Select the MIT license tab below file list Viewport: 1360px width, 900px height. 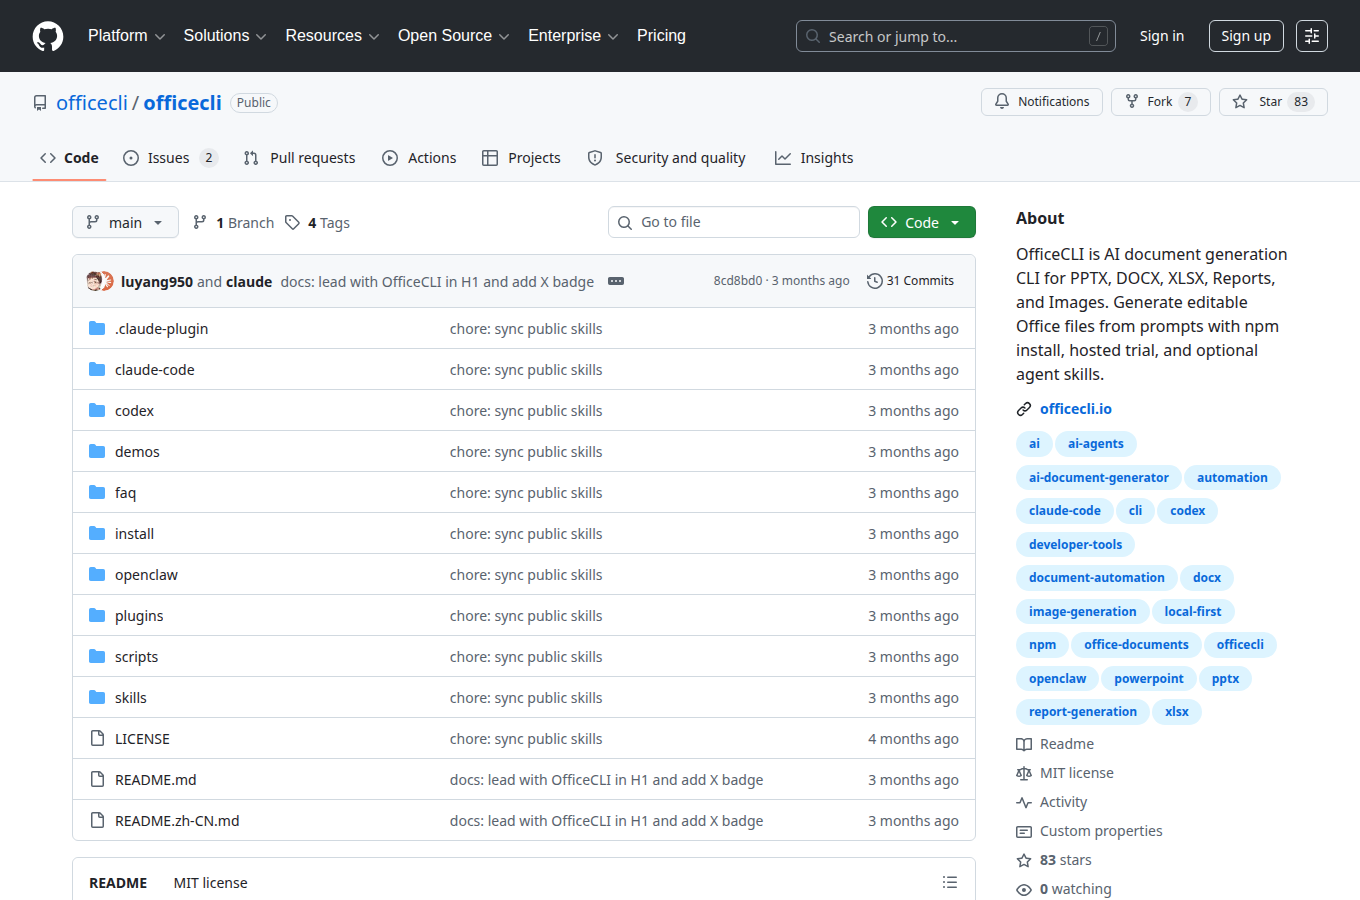[x=210, y=883]
